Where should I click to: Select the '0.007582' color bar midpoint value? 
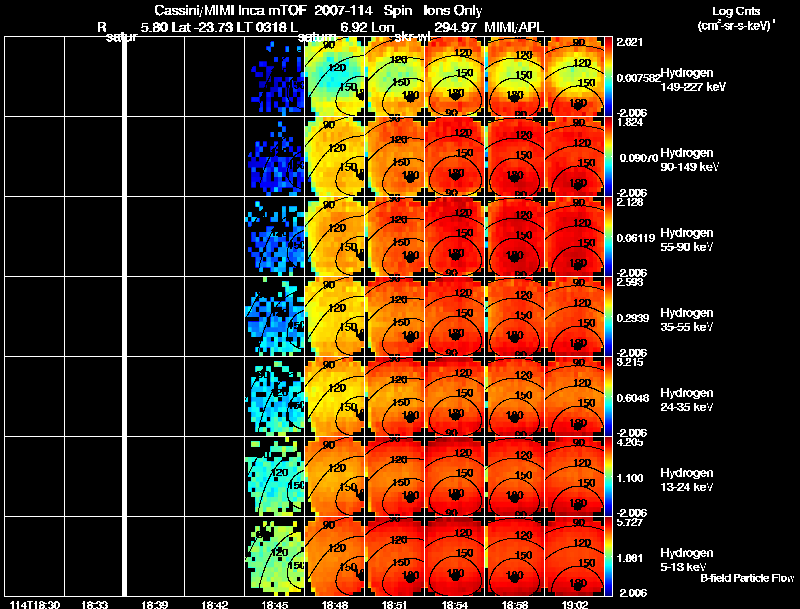(639, 78)
